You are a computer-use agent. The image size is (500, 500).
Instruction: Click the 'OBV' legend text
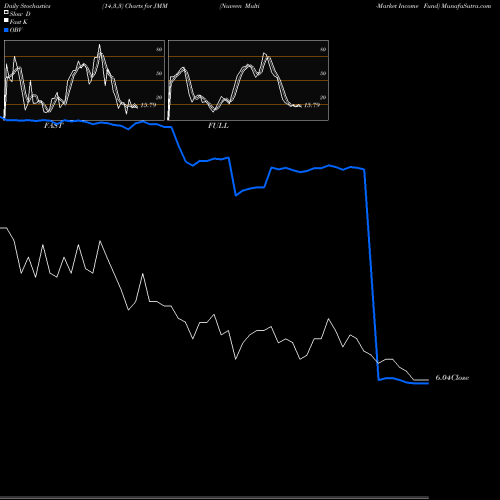pyautogui.click(x=16, y=30)
